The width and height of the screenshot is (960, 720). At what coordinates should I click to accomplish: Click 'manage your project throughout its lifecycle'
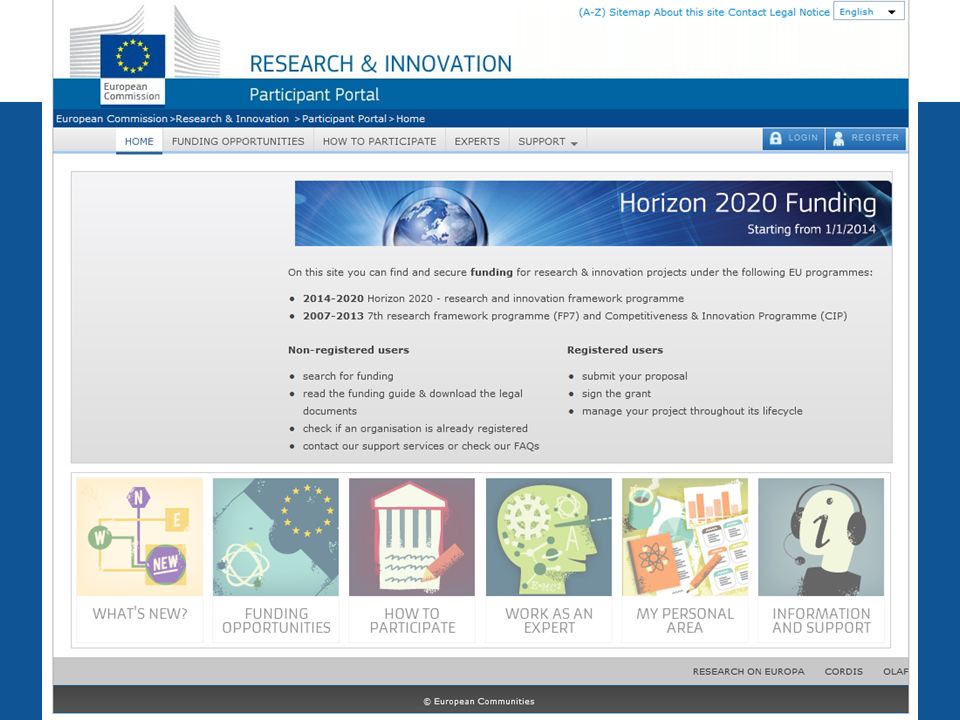click(x=692, y=411)
